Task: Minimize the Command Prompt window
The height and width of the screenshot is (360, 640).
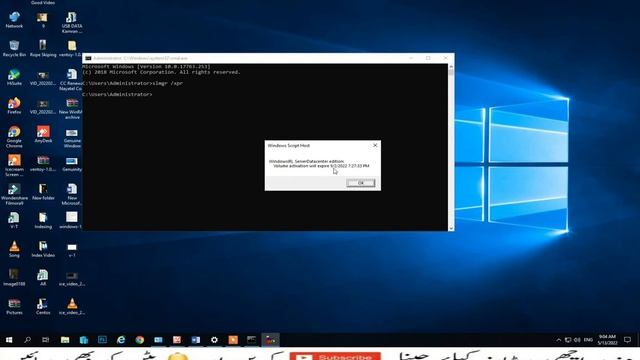Action: click(x=411, y=58)
